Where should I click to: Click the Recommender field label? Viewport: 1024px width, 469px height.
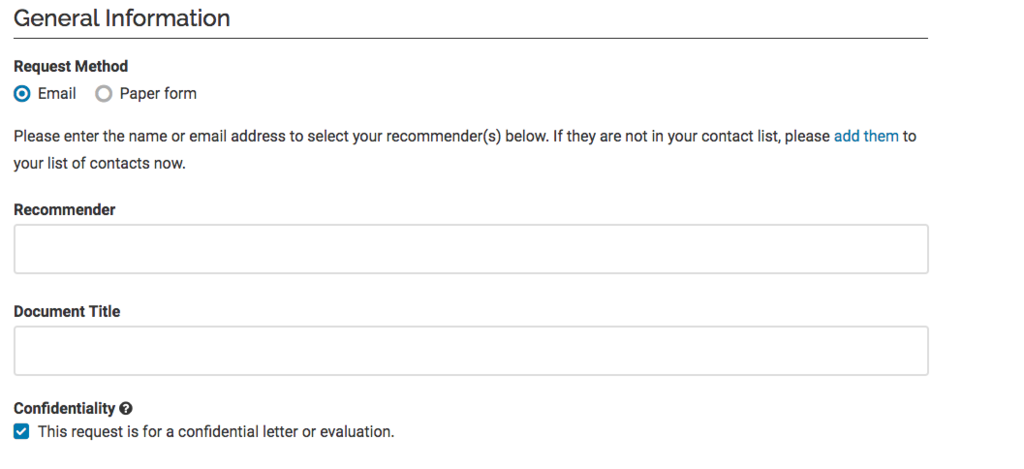click(65, 210)
